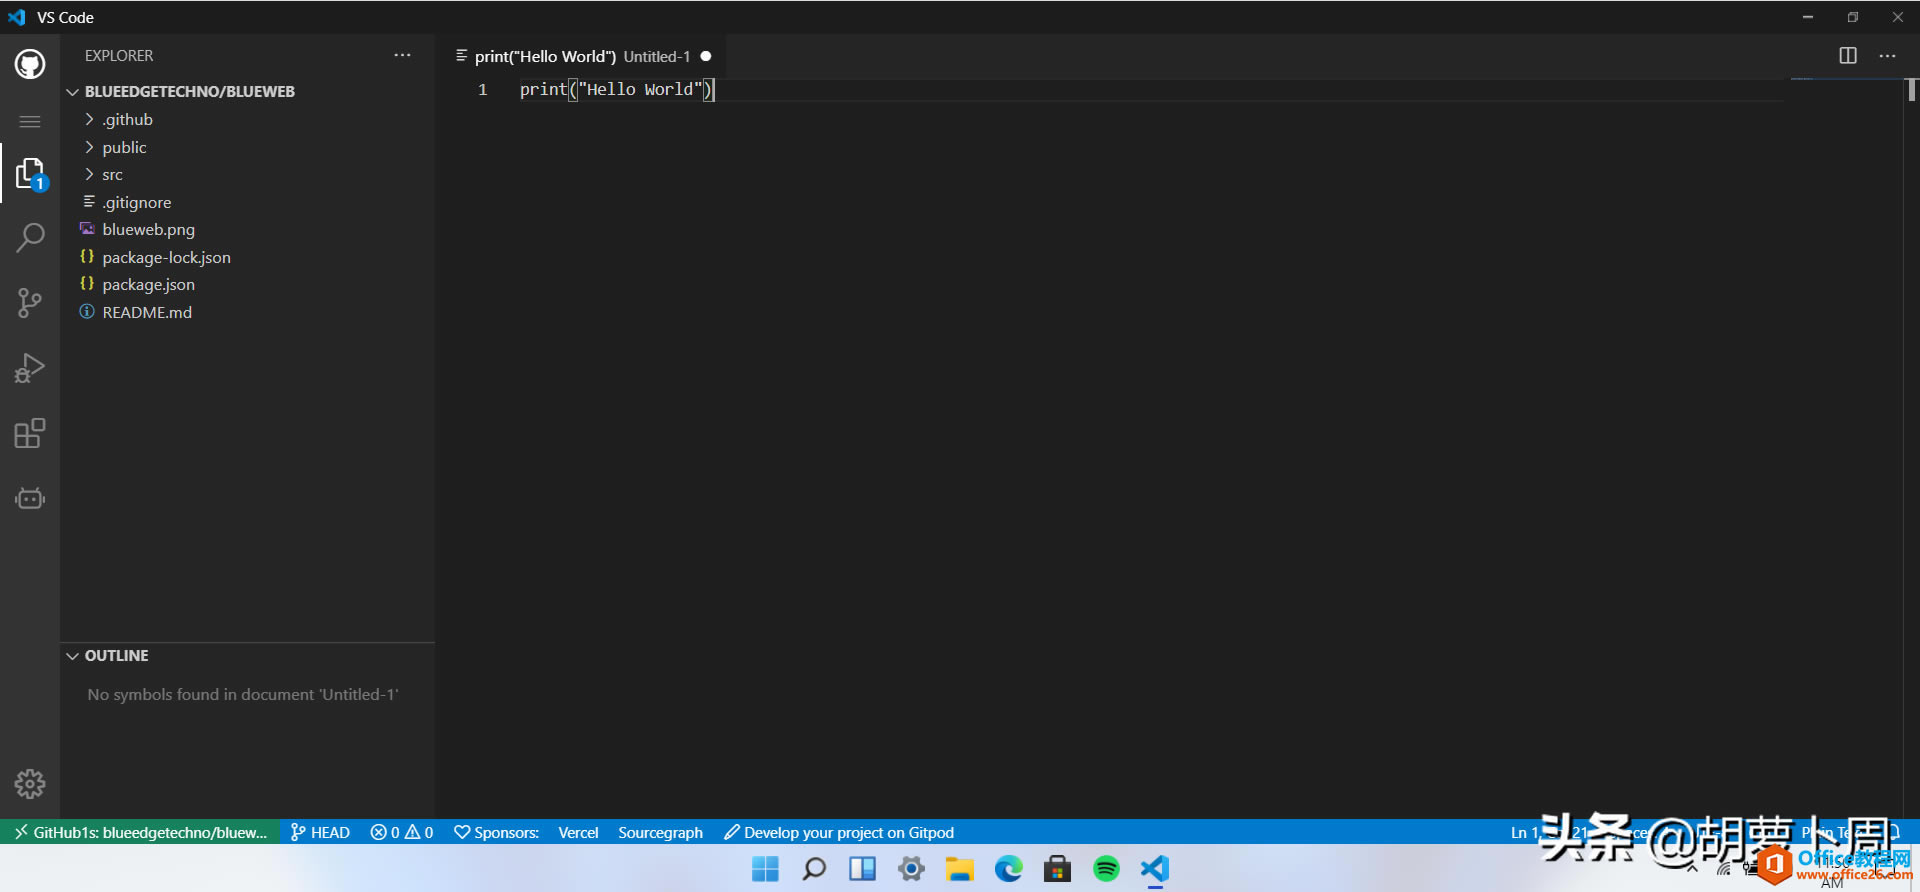Open the Vercel sponsor link
This screenshot has height=892, width=1920.
(578, 832)
